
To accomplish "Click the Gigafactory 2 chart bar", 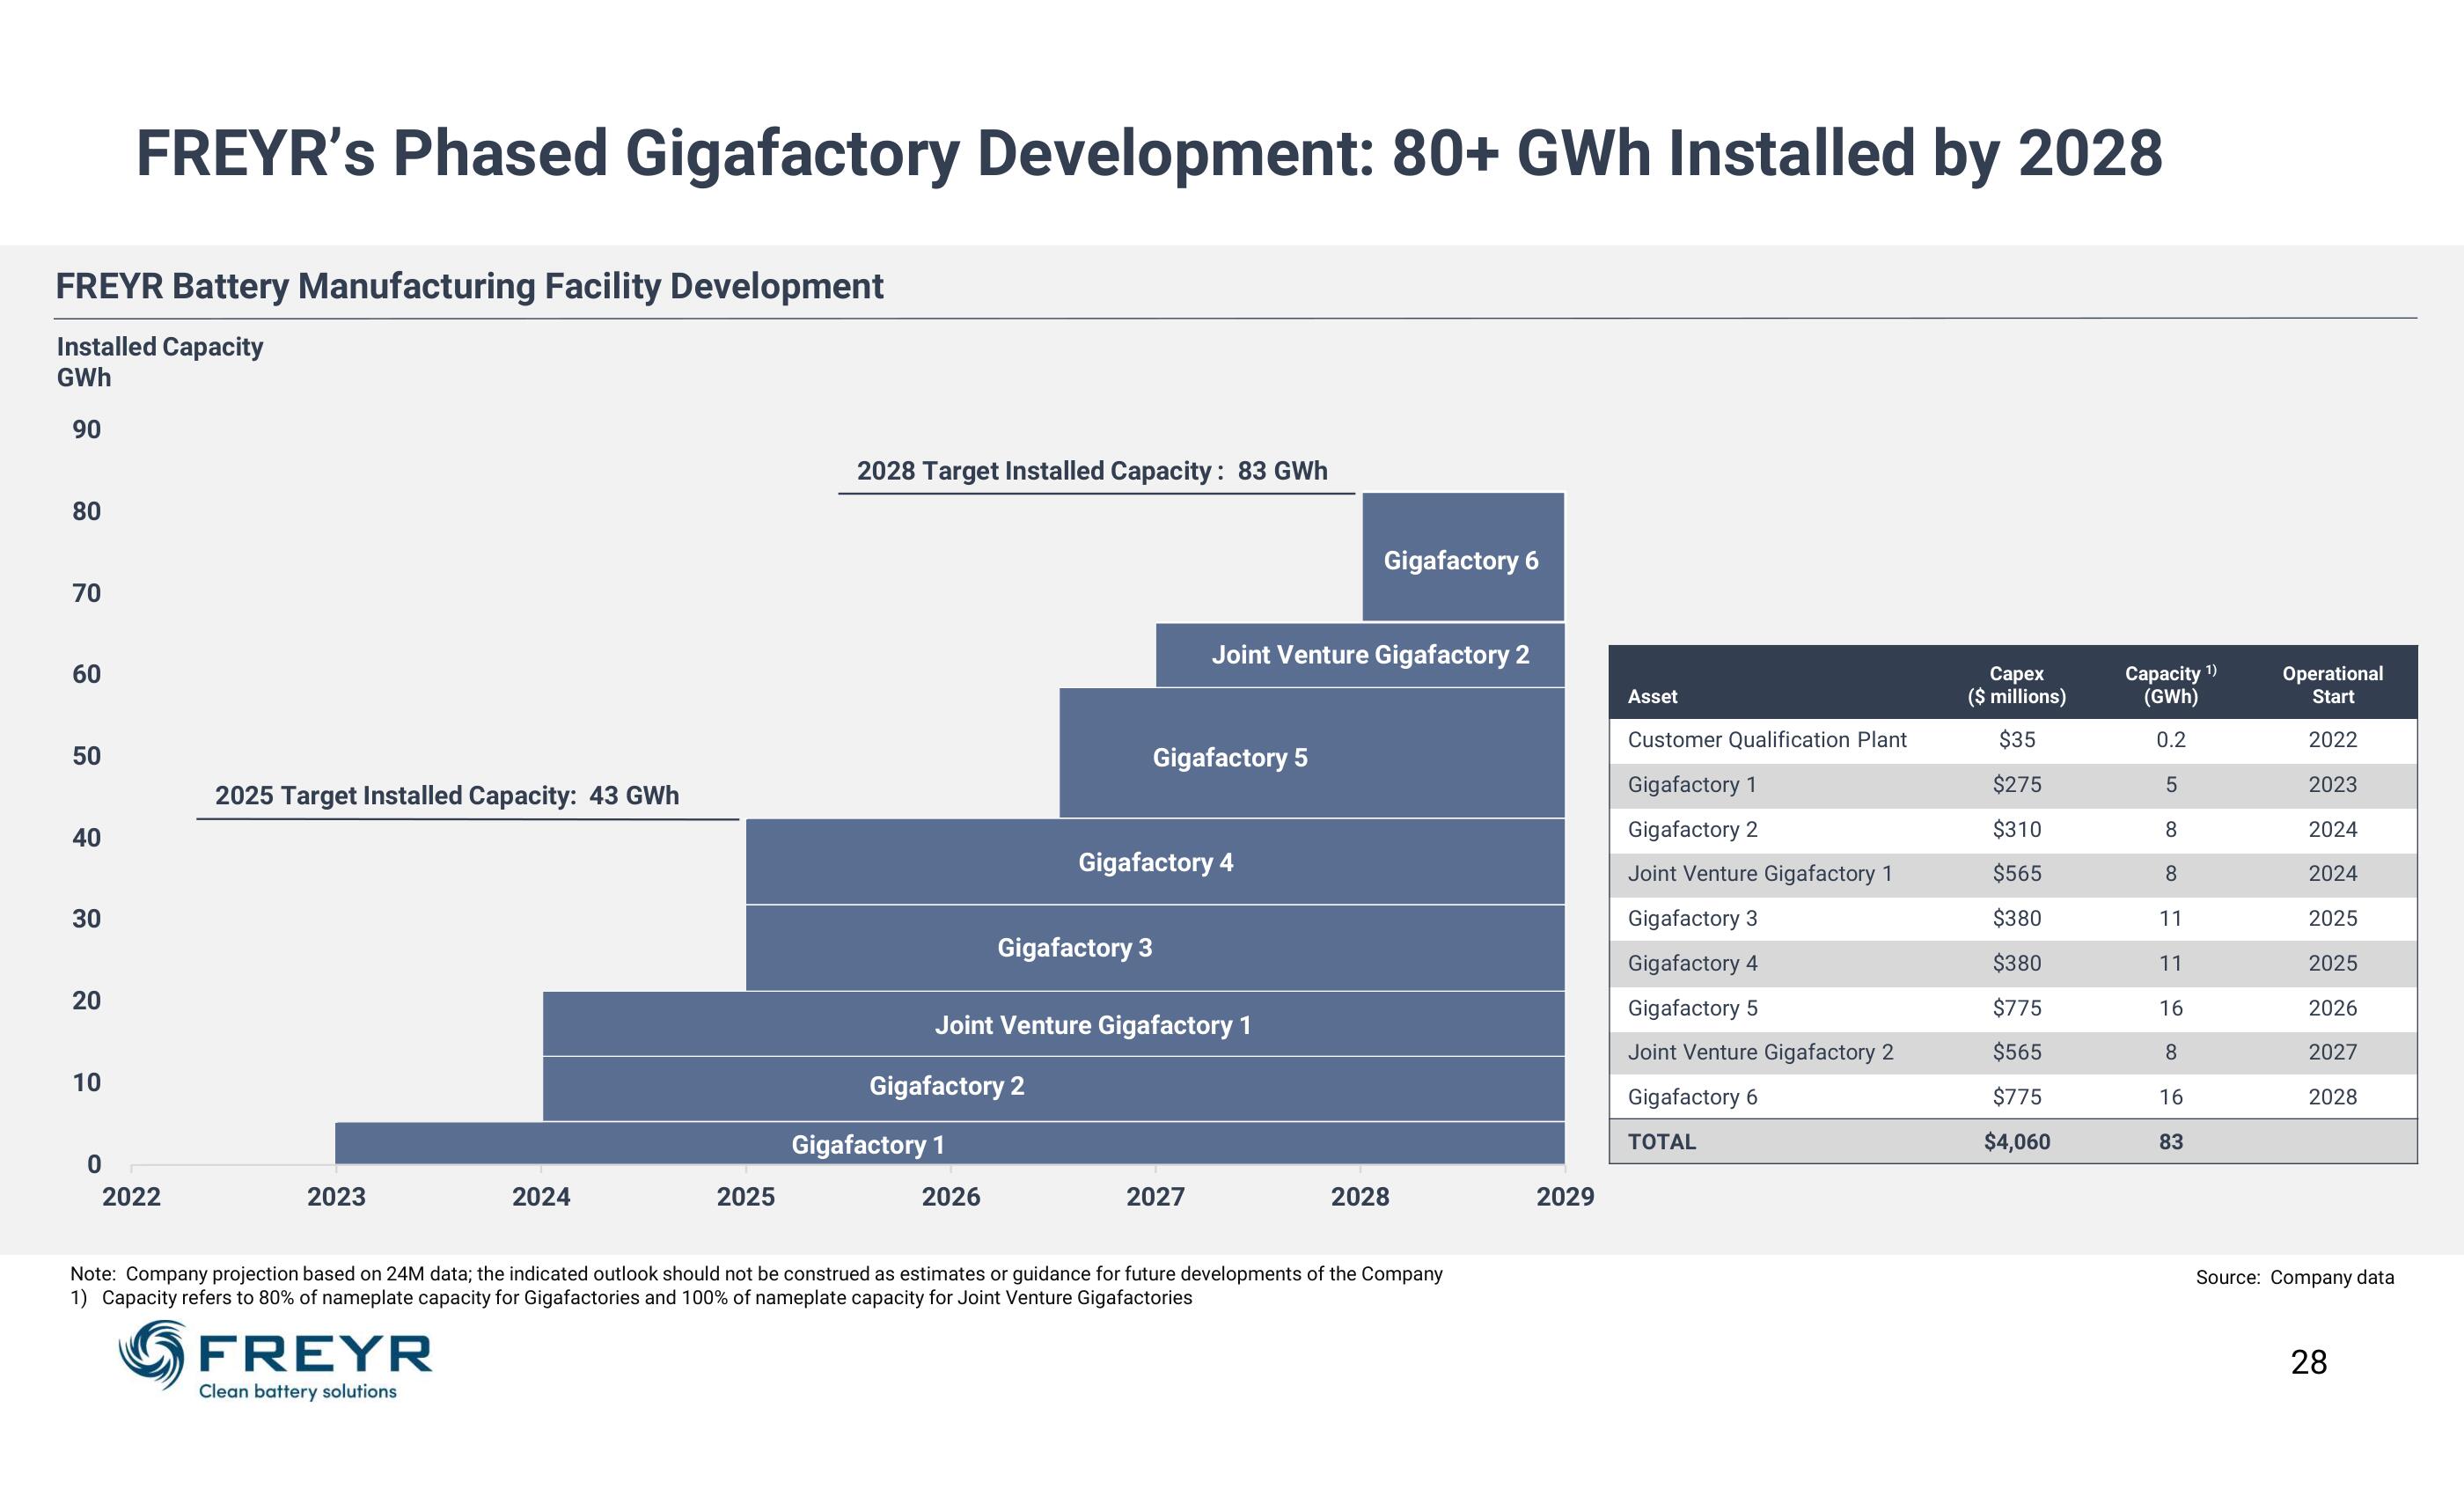I will 1054,1089.
